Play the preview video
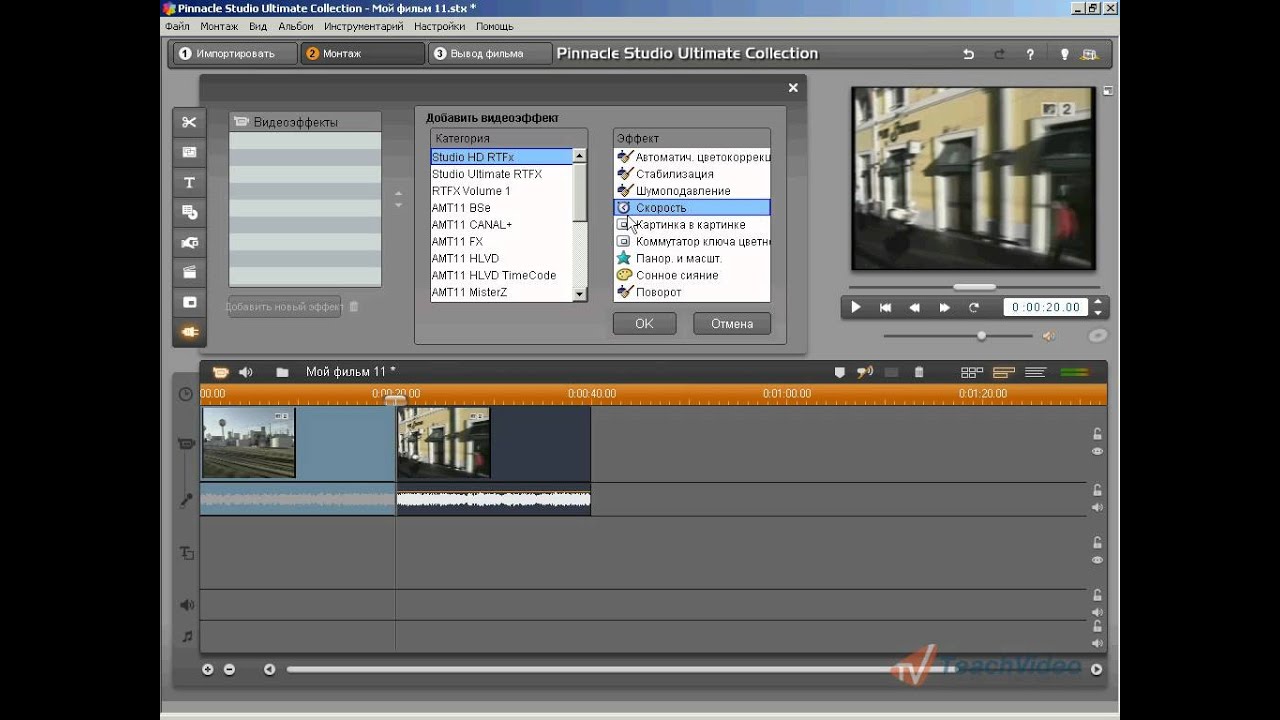This screenshot has width=1280, height=720. (855, 308)
